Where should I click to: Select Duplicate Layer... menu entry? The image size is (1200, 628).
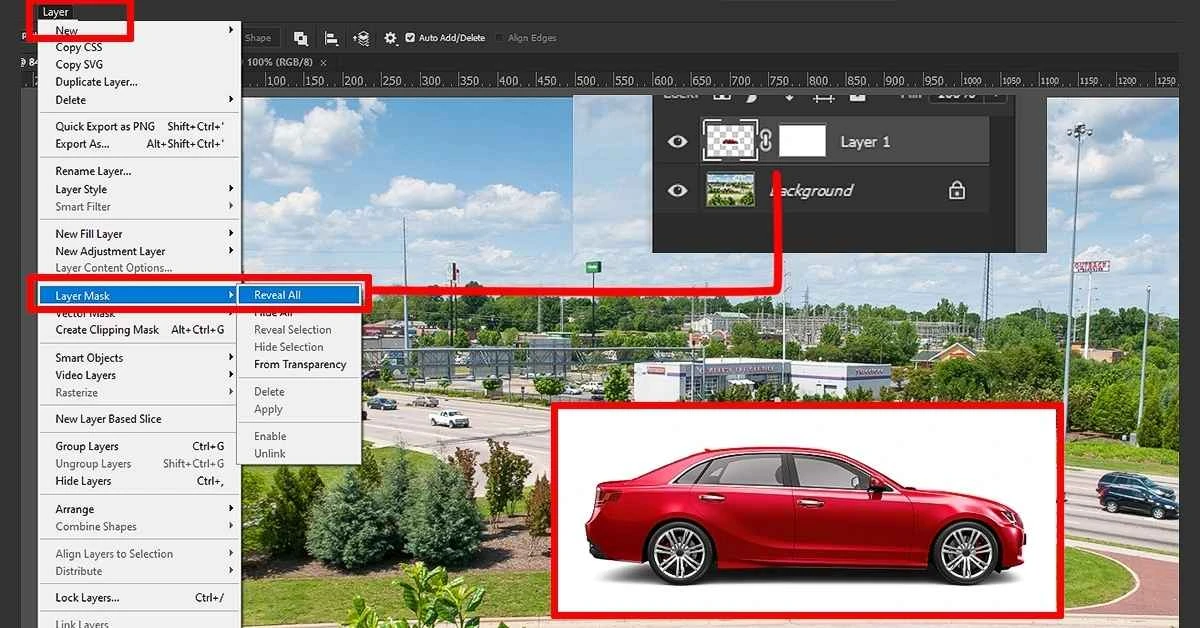tap(96, 82)
